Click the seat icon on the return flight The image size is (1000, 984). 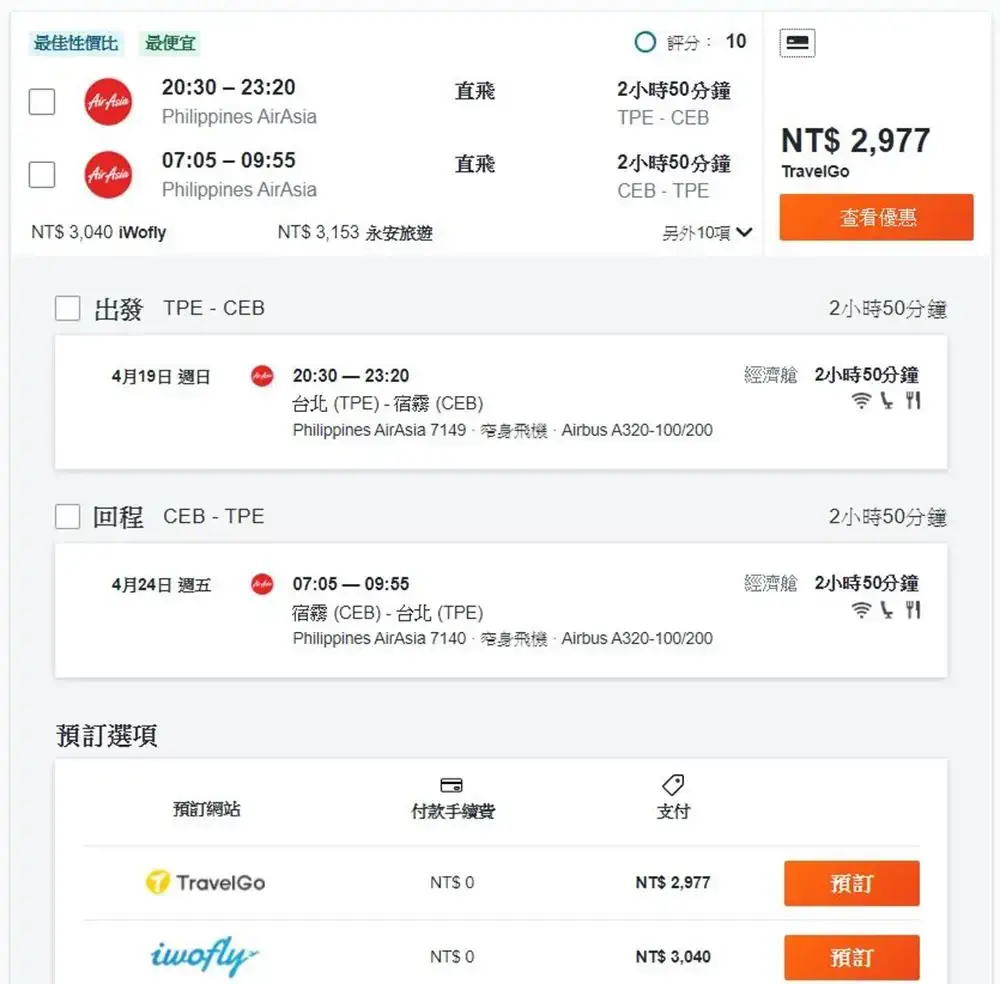coord(886,610)
